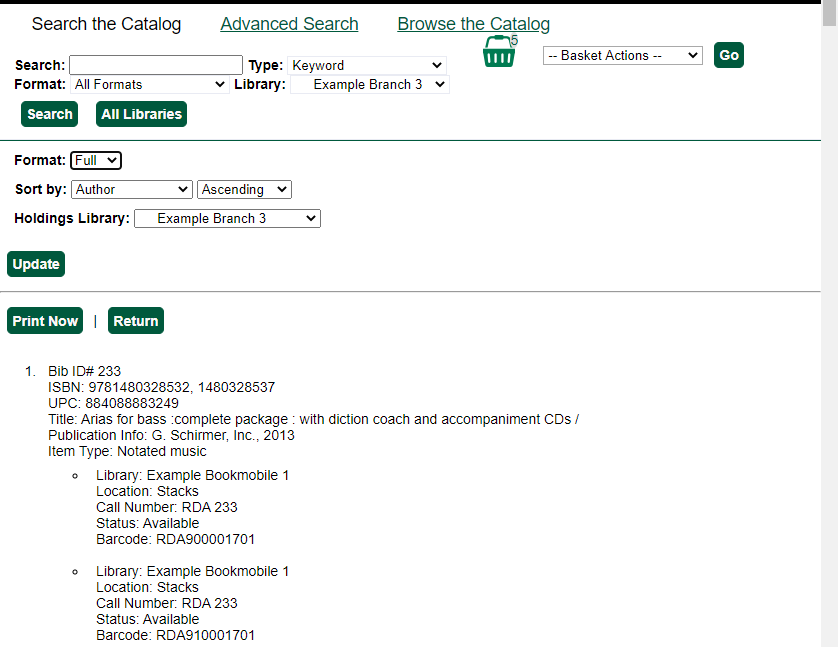The width and height of the screenshot is (838, 647).
Task: Expand the Holdings Library dropdown
Action: (227, 218)
